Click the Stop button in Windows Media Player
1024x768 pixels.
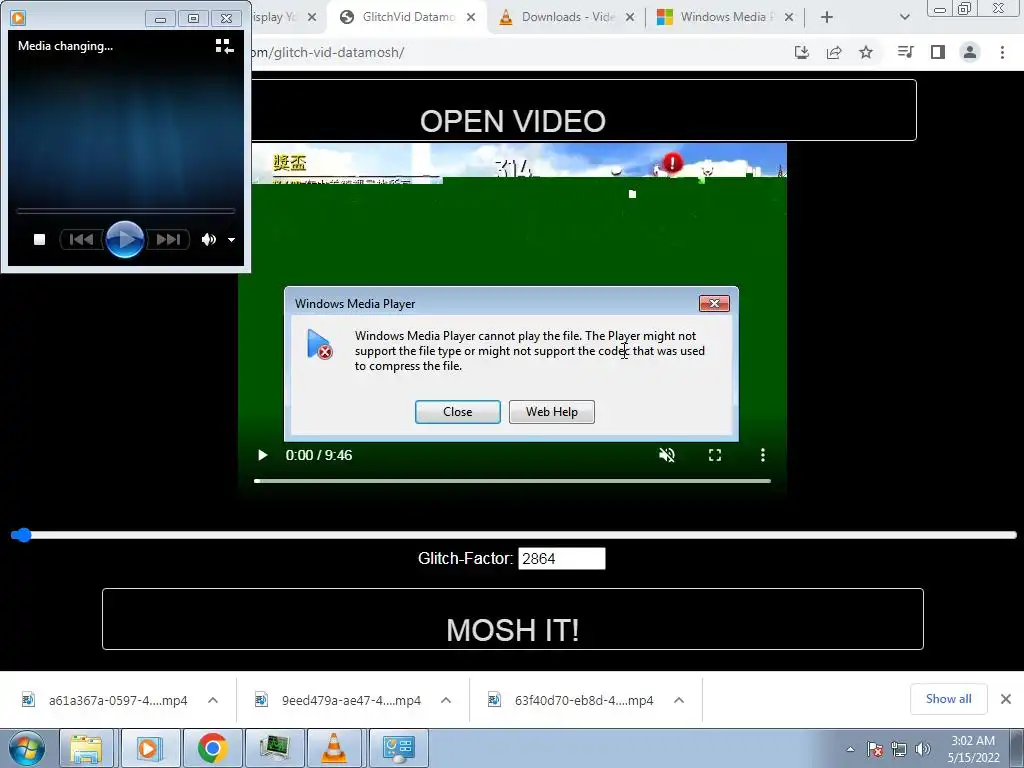click(39, 240)
